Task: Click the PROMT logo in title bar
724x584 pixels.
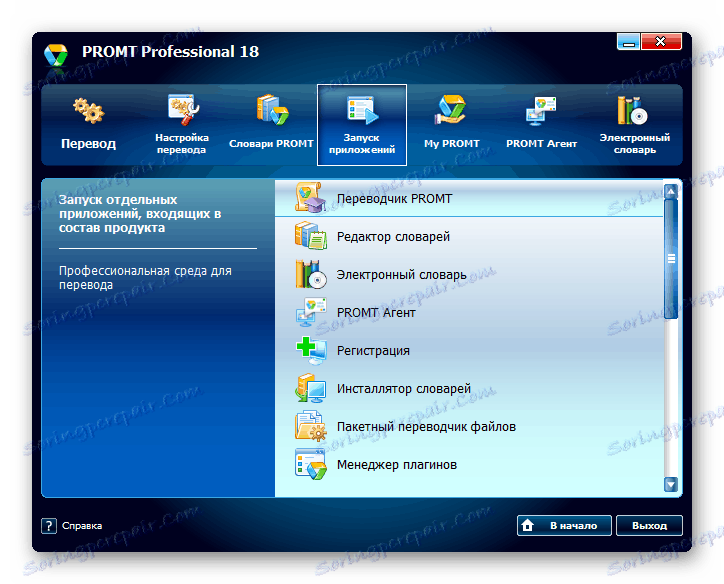Action: point(56,56)
